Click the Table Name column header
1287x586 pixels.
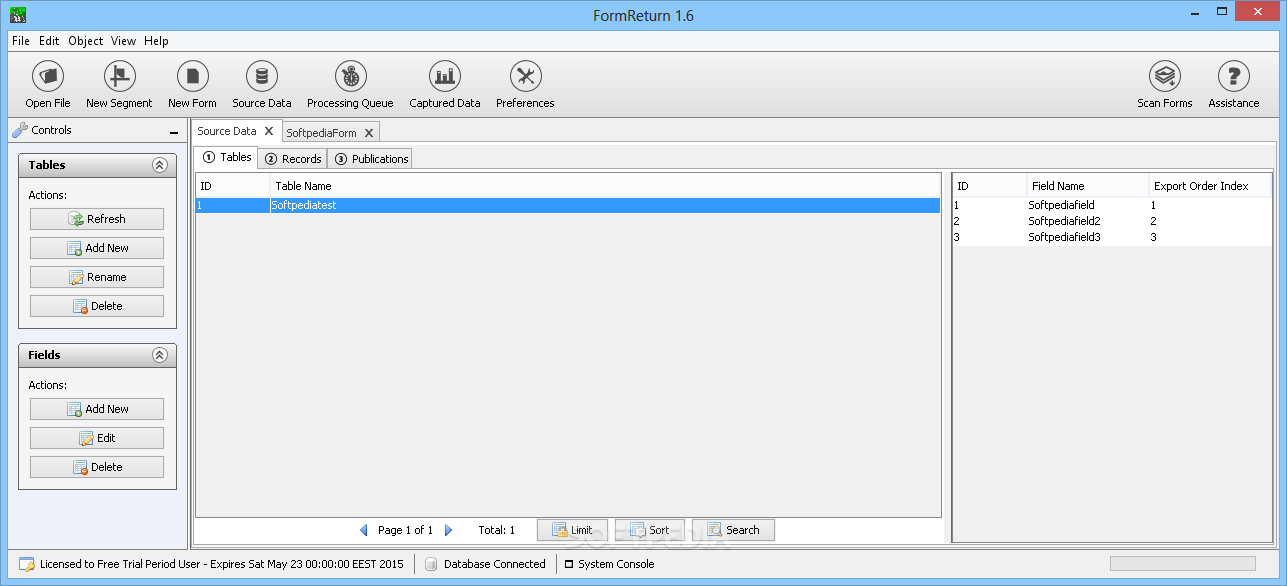click(x=605, y=186)
